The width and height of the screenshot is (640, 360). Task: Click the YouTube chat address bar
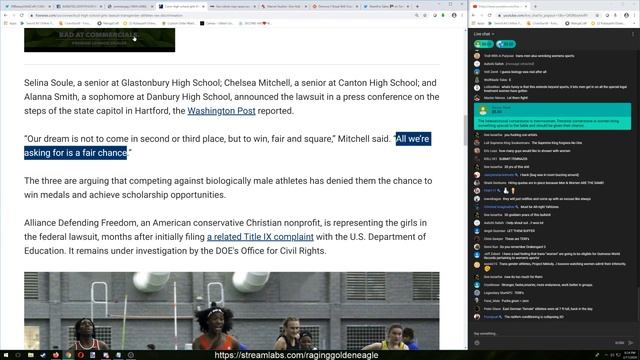(547, 15)
